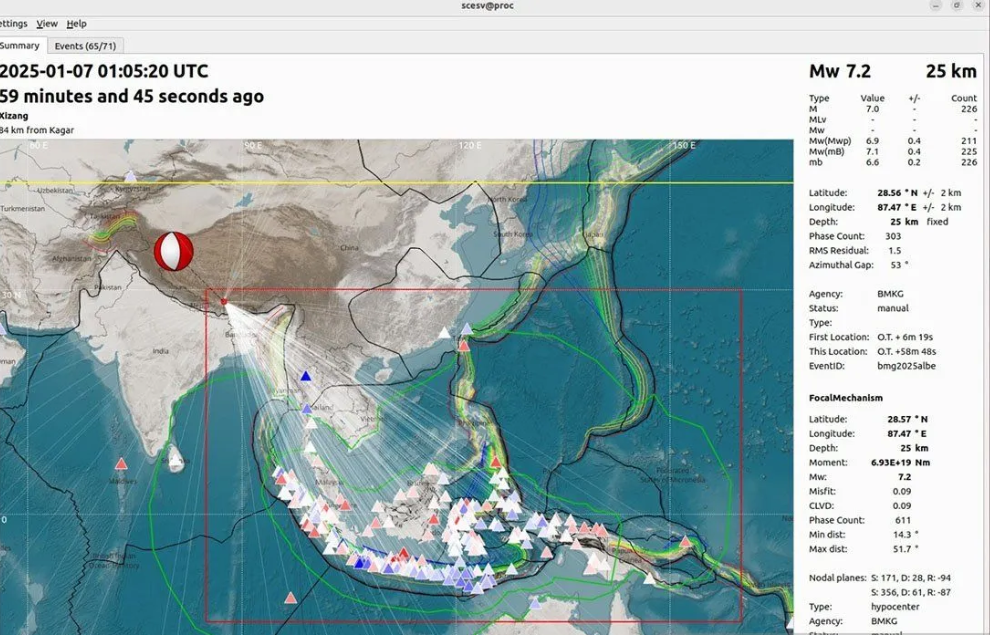
Task: Open the Help menu
Action: pos(77,23)
